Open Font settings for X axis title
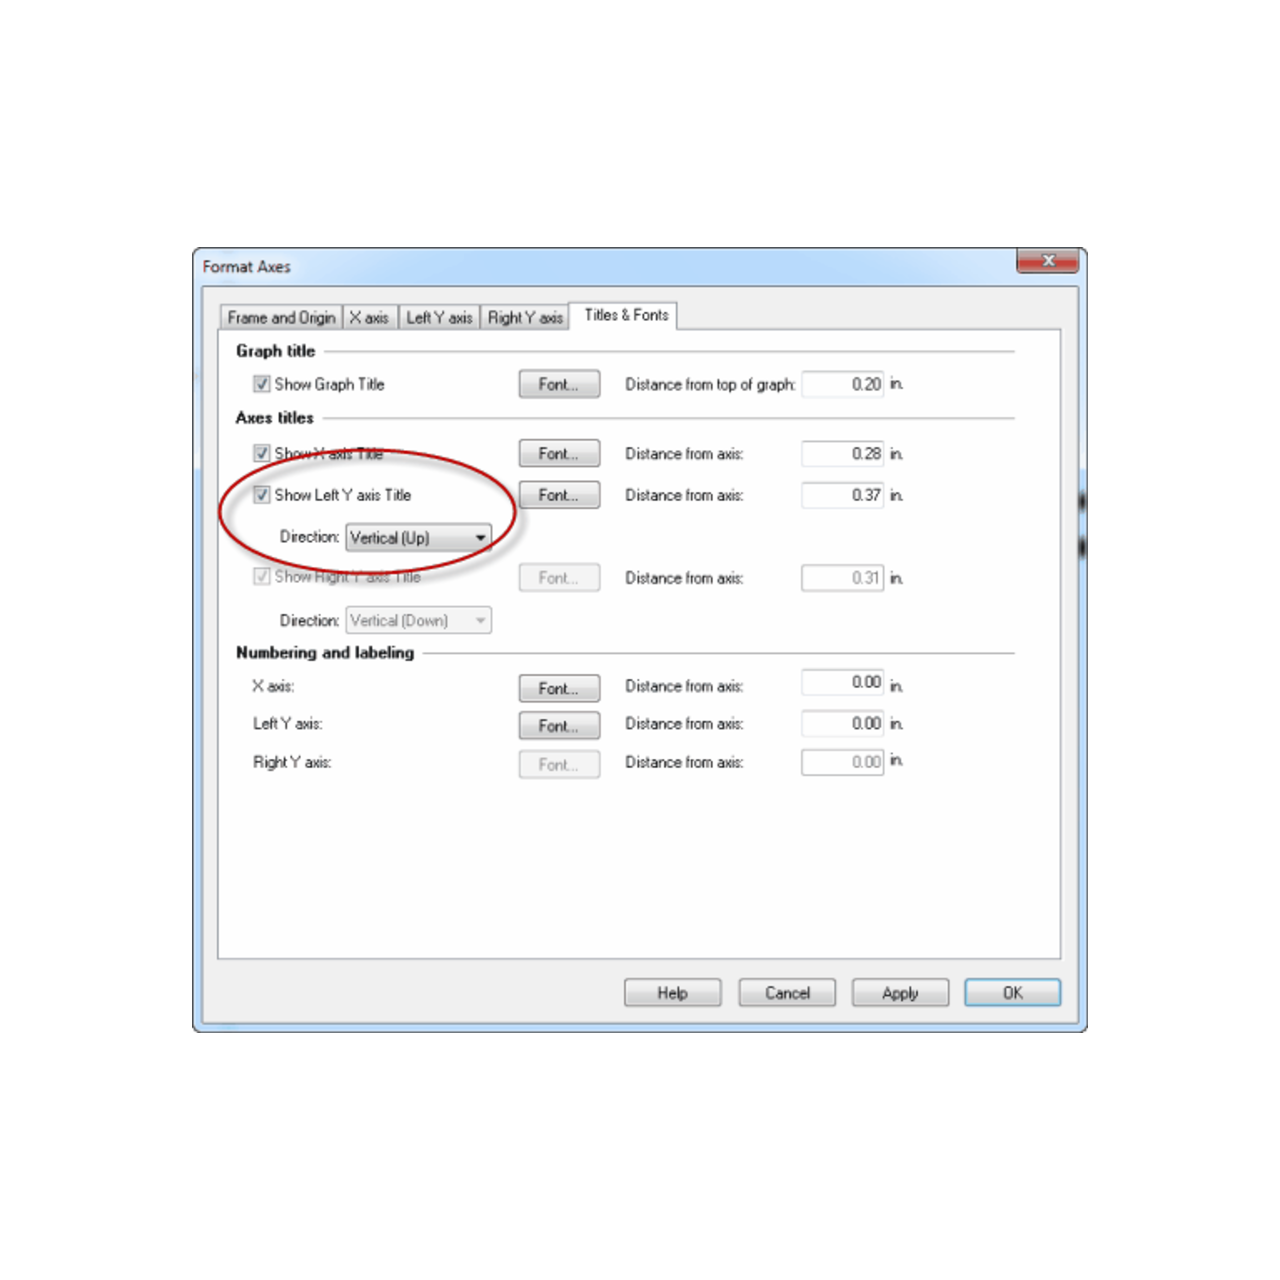The height and width of the screenshot is (1280, 1280). click(x=559, y=454)
